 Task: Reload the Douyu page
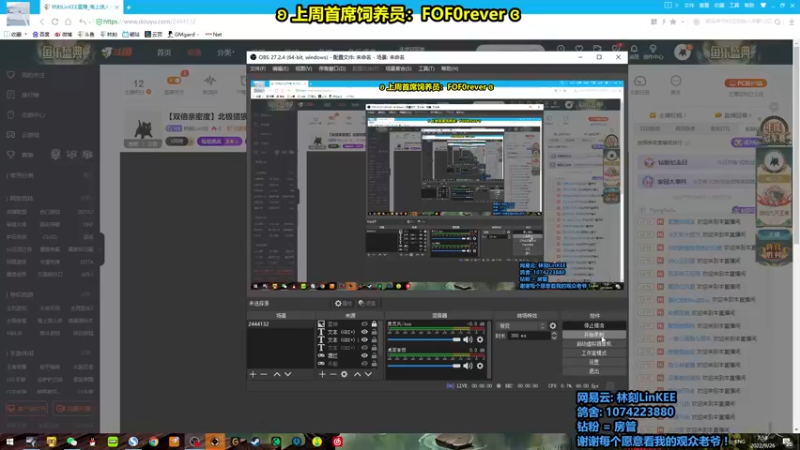click(x=55, y=22)
